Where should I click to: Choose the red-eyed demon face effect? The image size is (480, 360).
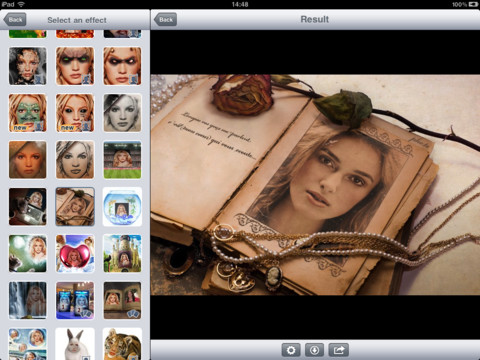(122, 66)
